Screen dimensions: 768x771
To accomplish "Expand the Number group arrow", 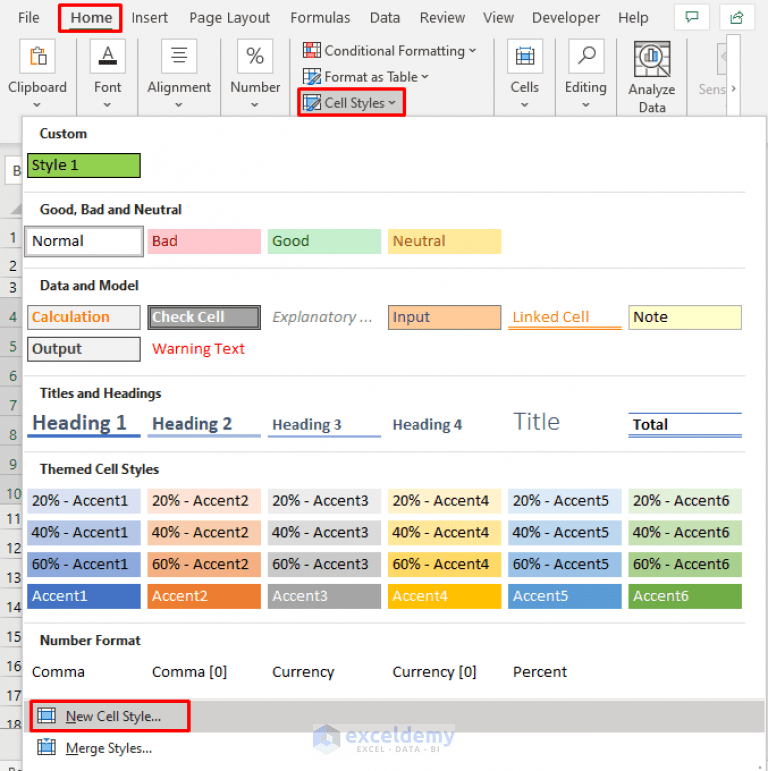I will click(x=255, y=105).
